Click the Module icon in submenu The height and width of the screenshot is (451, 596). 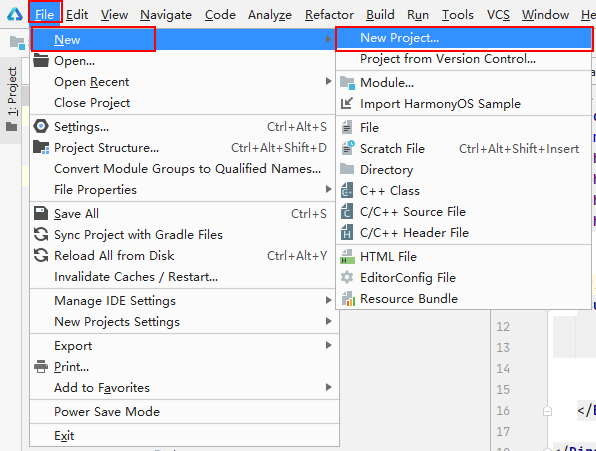[347, 82]
